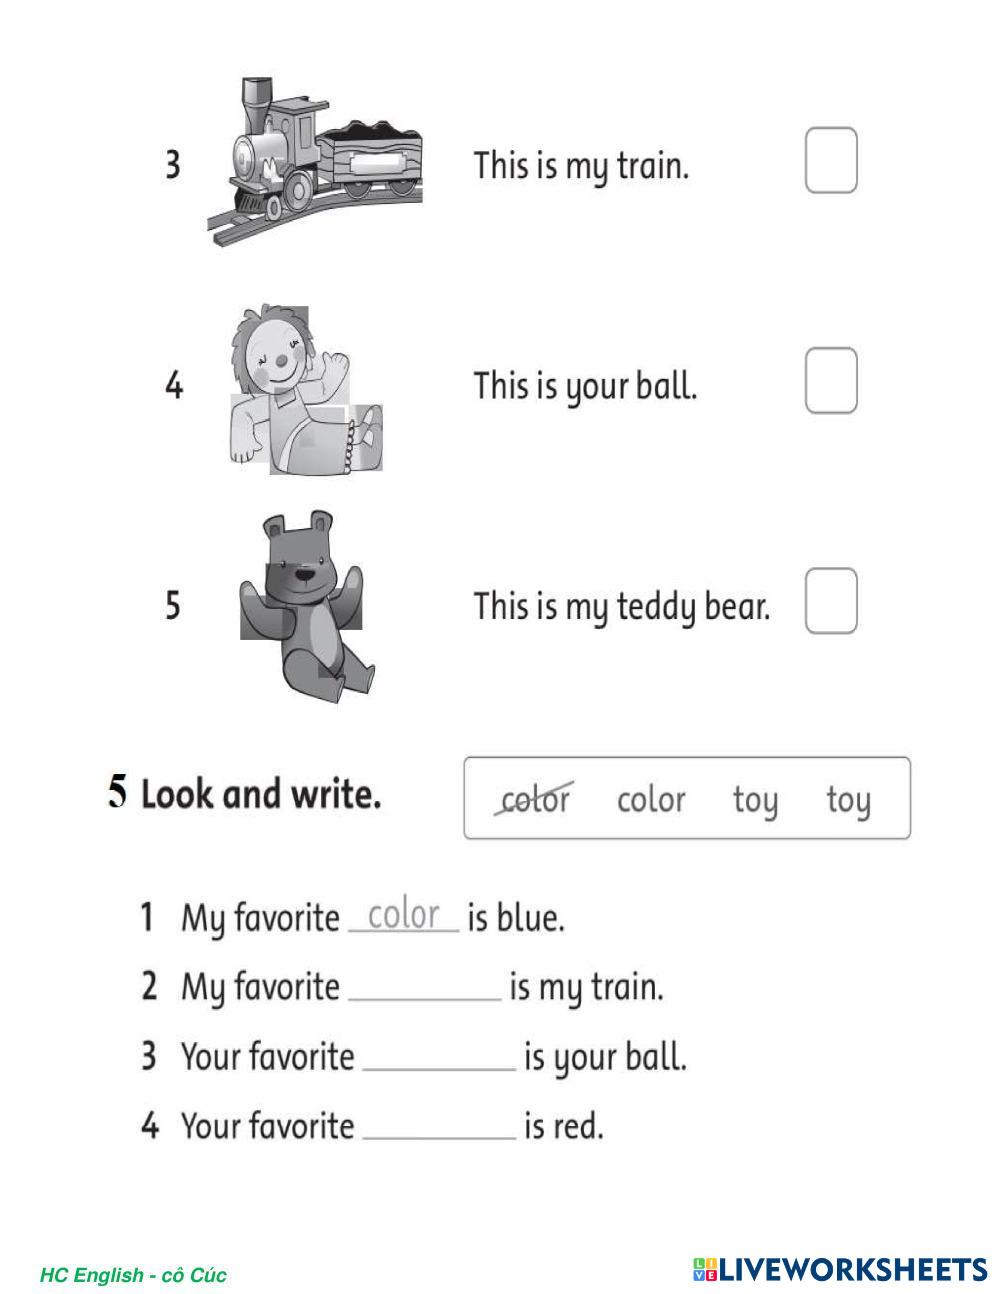The width and height of the screenshot is (1000, 1294).
Task: Select the doll picture in item 4
Action: [x=304, y=390]
